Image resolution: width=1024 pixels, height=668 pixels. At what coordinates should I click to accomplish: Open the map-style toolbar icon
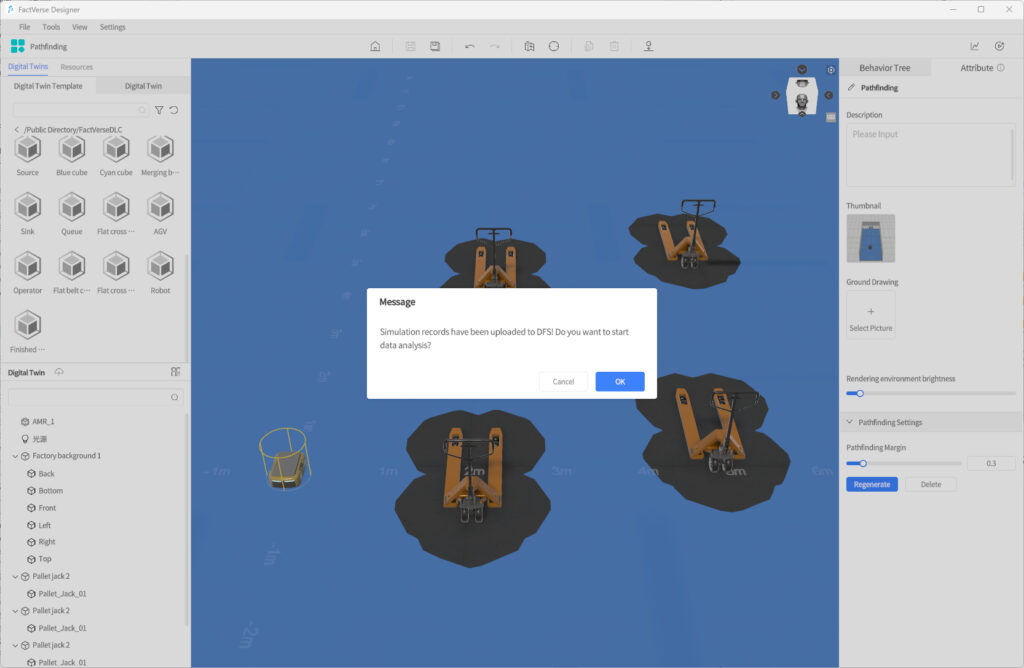(530, 46)
